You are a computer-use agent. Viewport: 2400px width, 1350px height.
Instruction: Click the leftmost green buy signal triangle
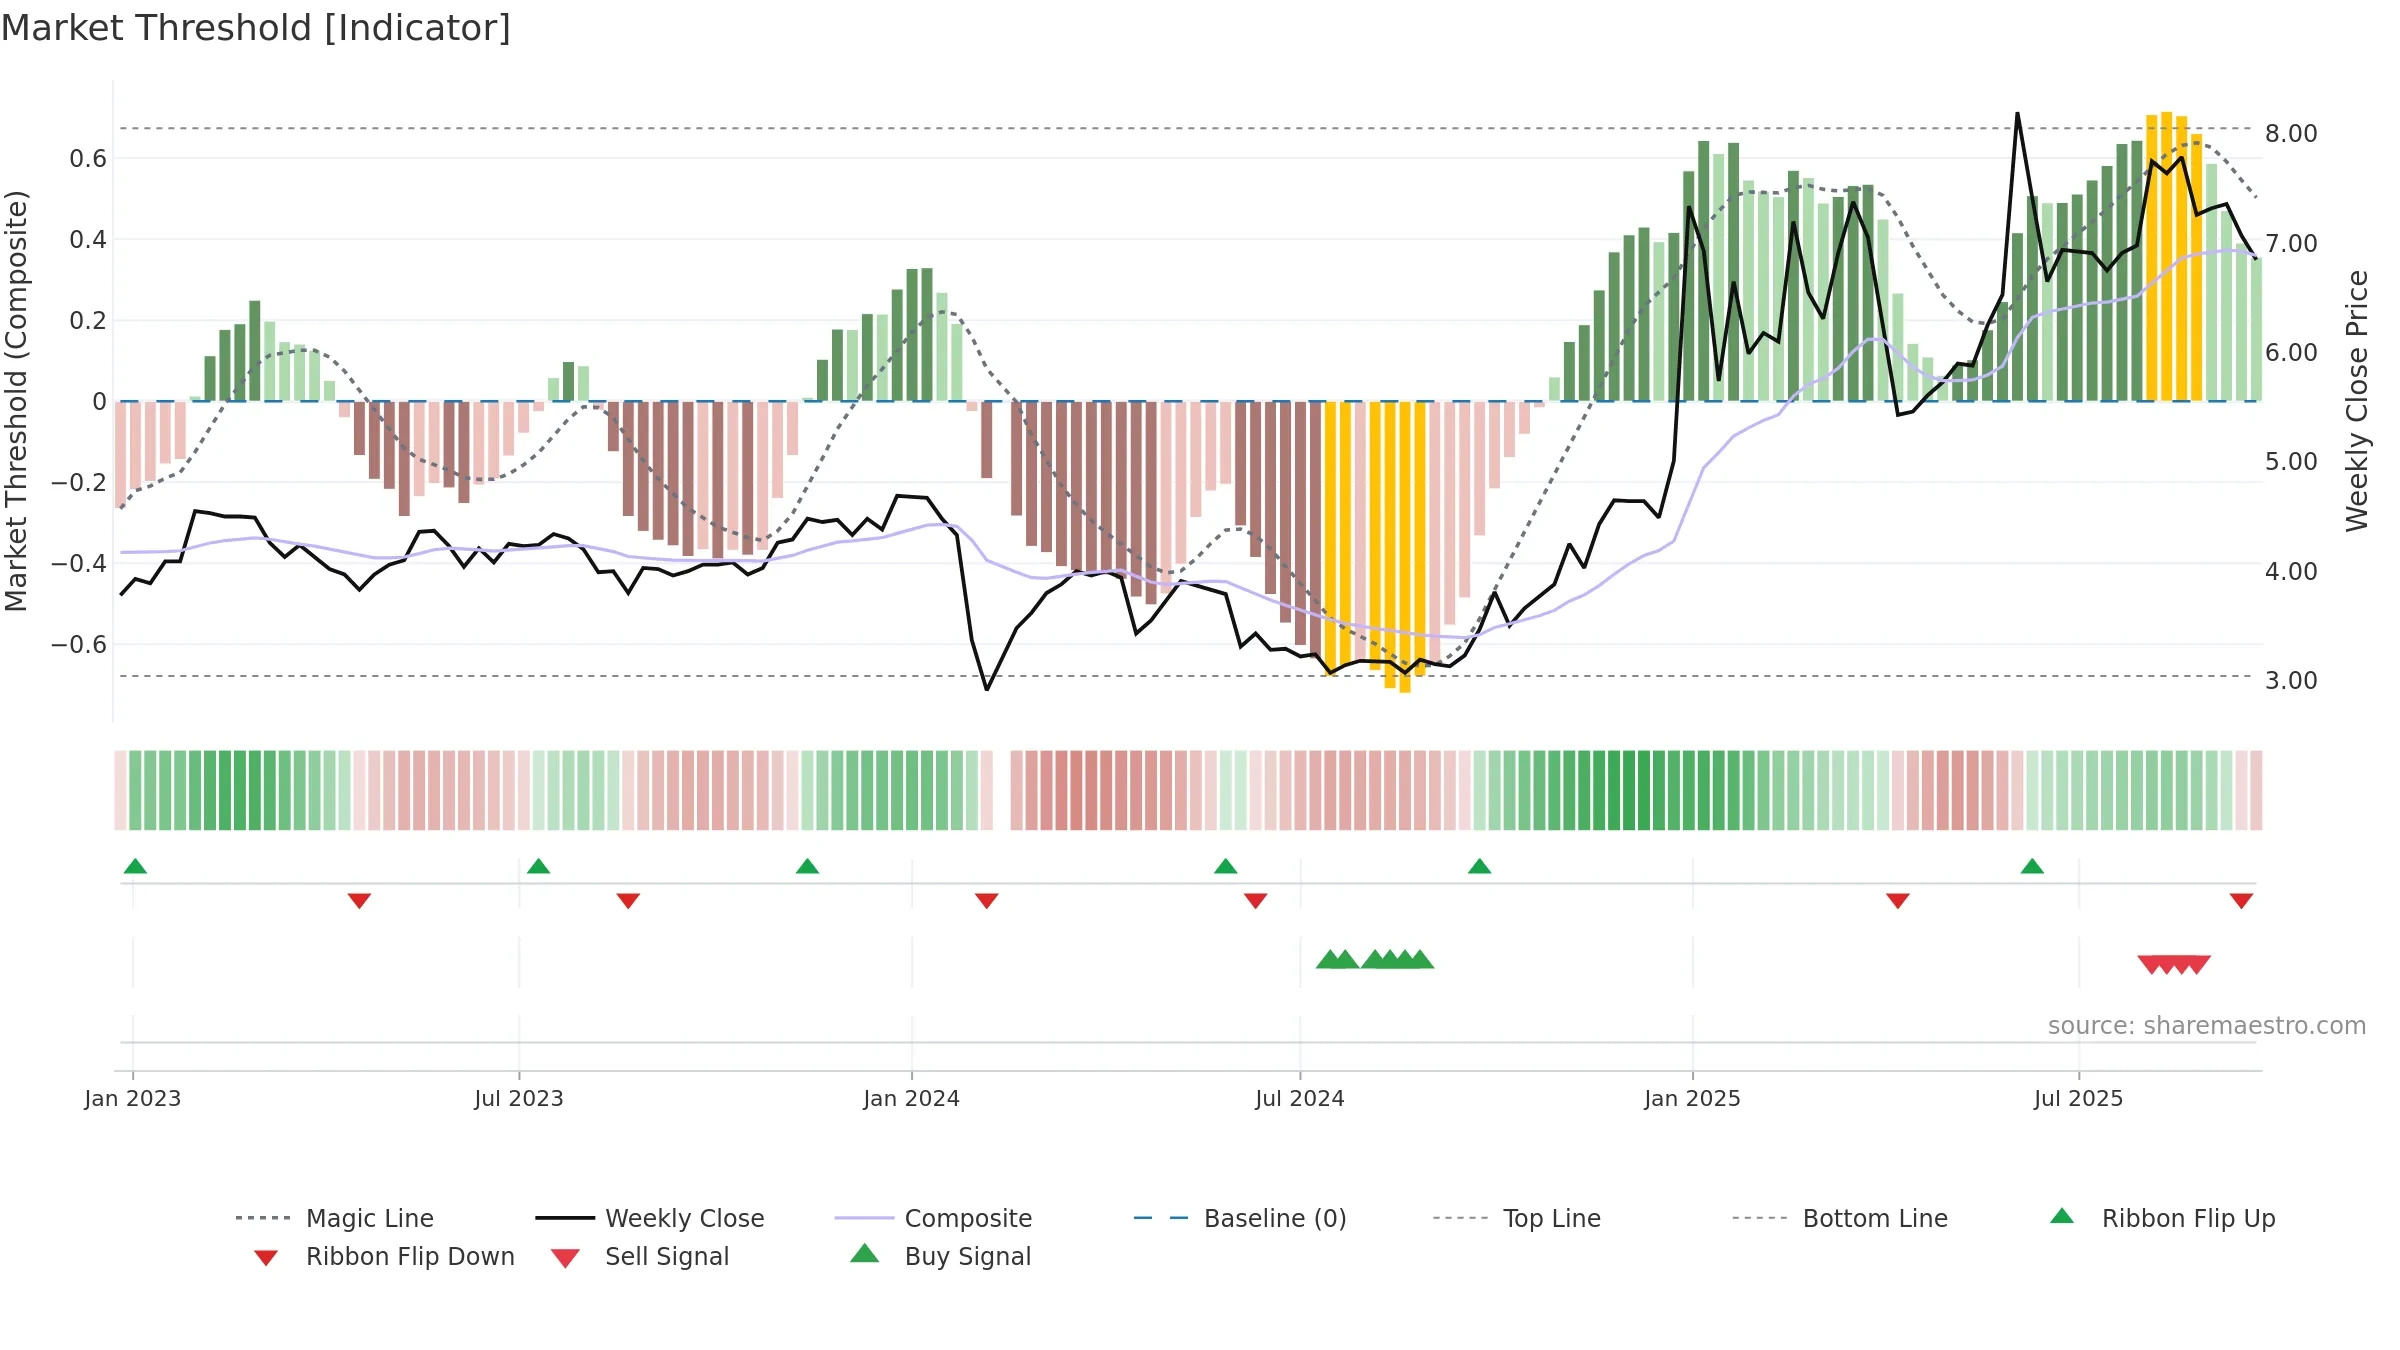tap(1329, 959)
